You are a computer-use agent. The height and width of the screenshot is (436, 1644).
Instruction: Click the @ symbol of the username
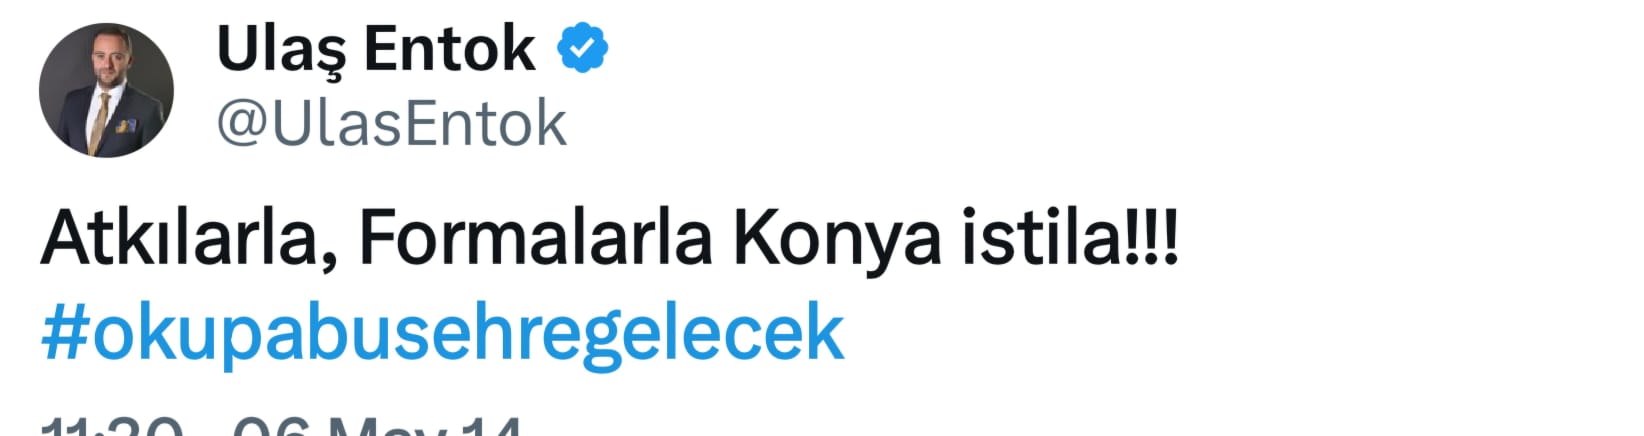pyautogui.click(x=240, y=126)
